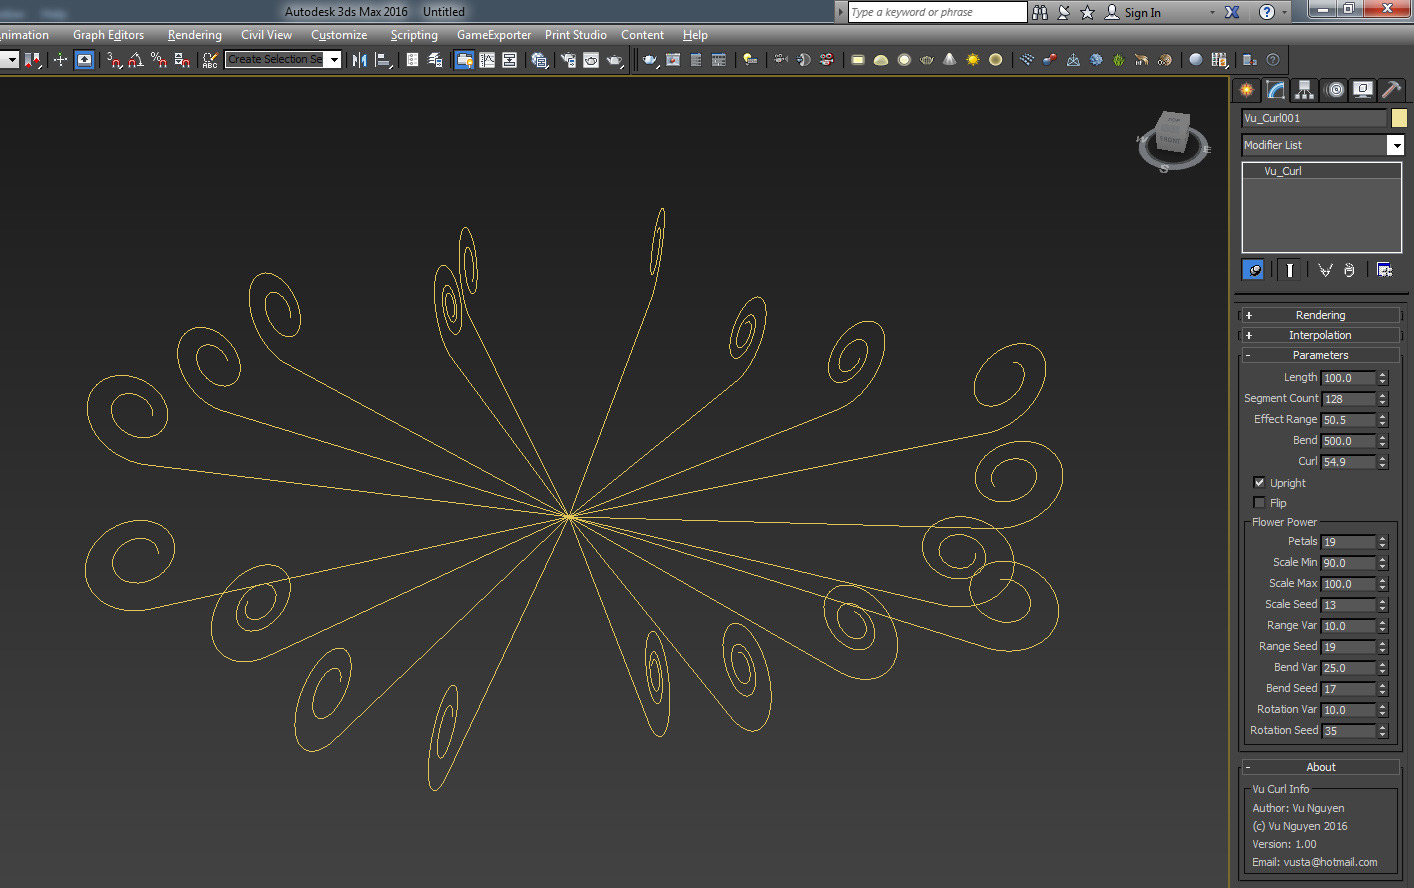Open the Customize menu
Image resolution: width=1414 pixels, height=888 pixels.
tap(339, 35)
